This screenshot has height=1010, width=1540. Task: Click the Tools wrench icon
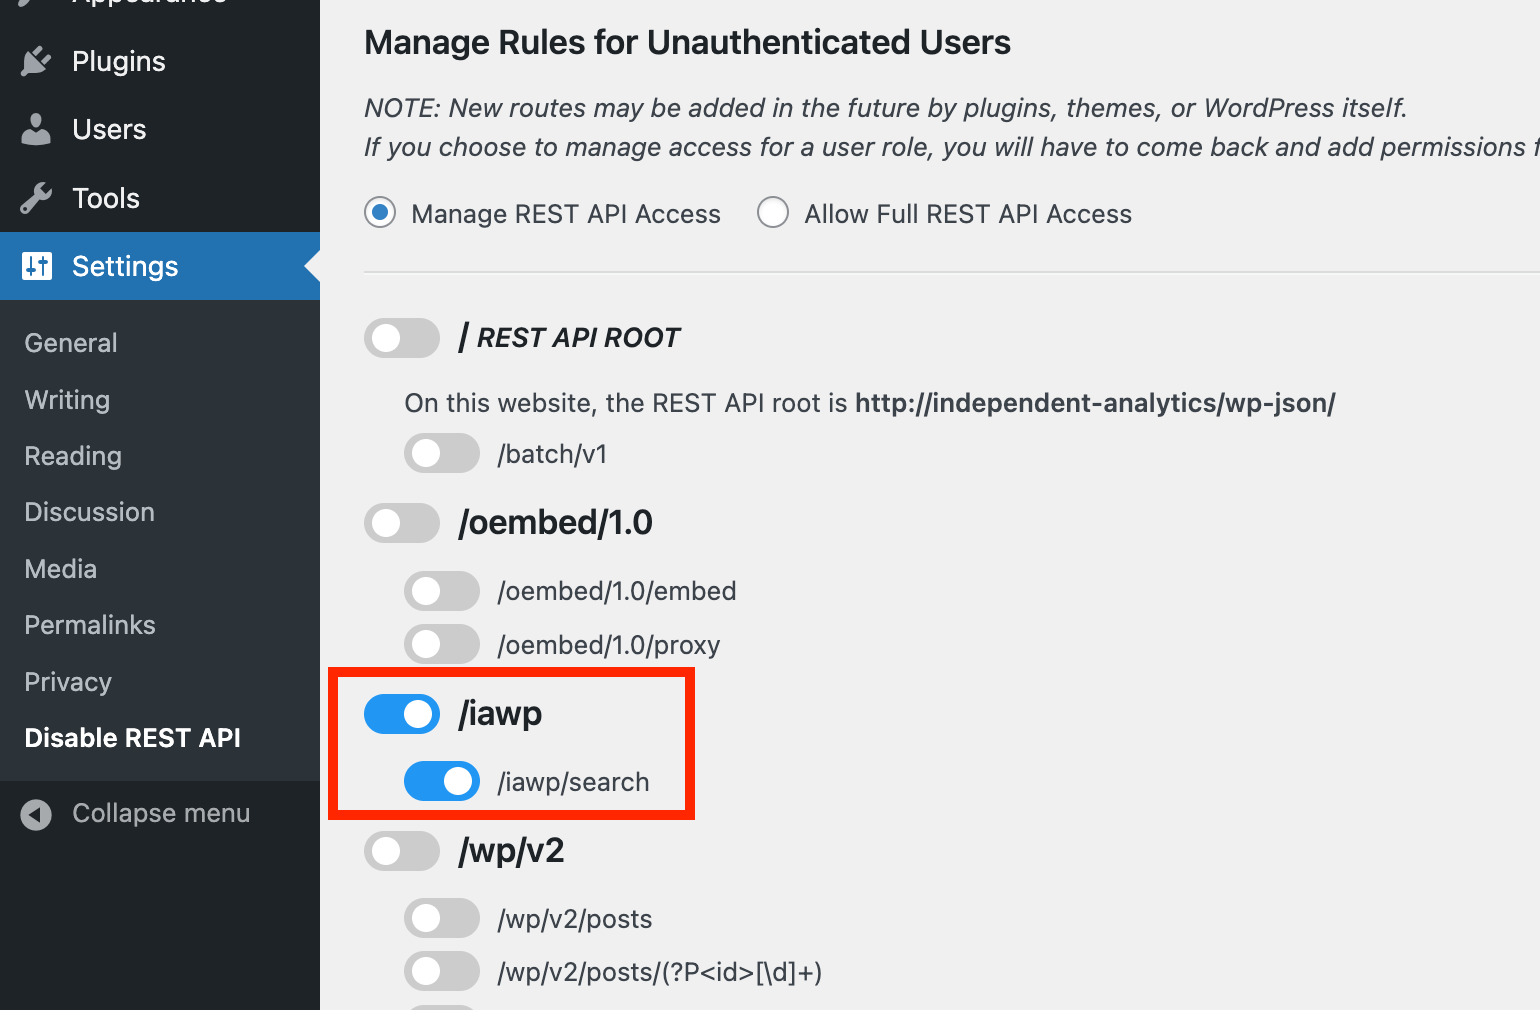36,198
